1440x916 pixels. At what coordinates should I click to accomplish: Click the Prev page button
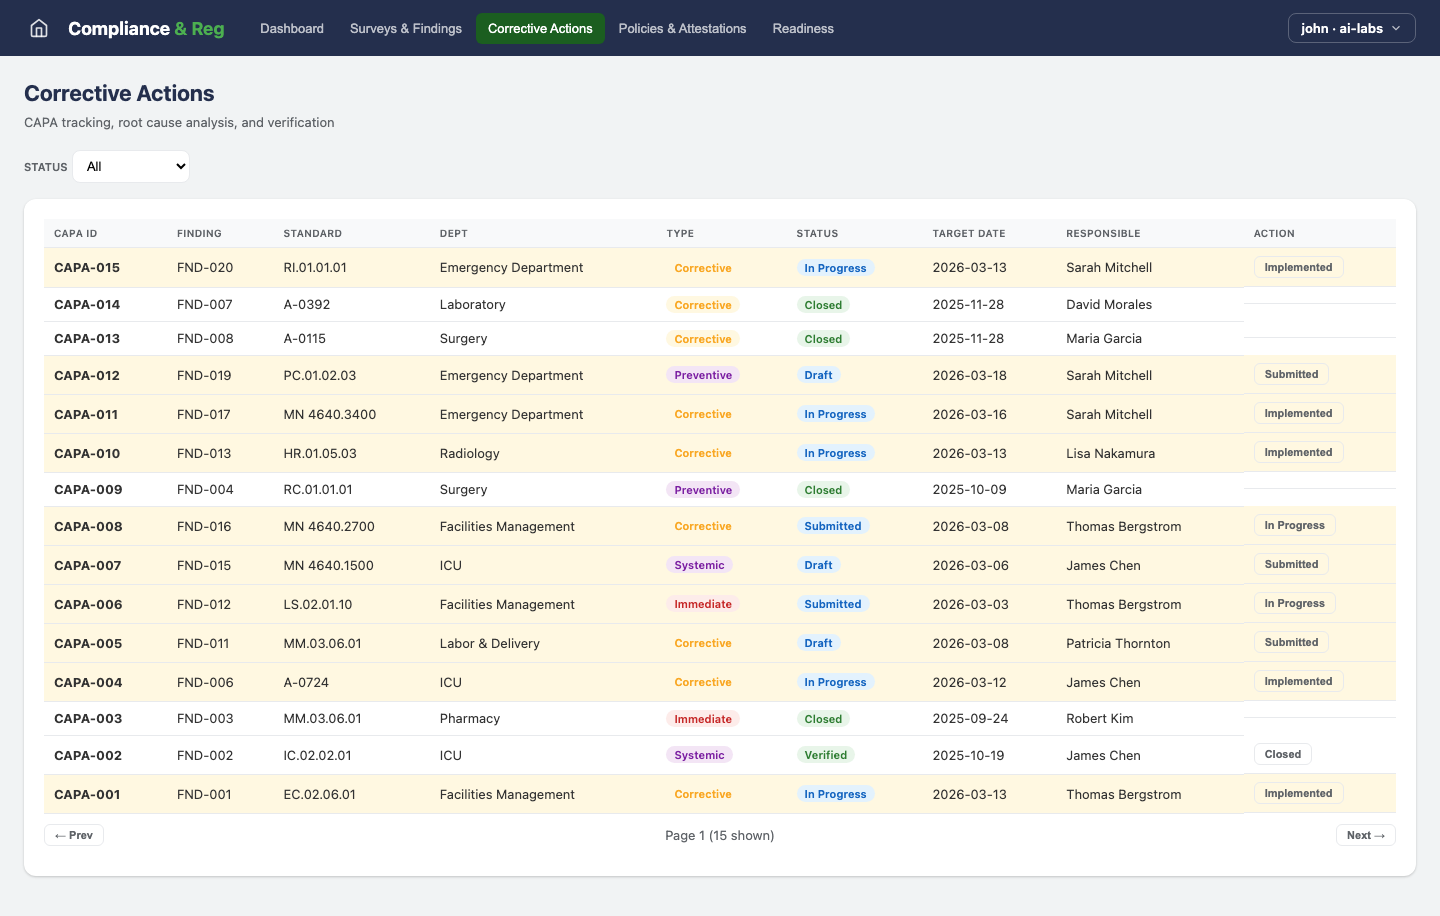73,835
